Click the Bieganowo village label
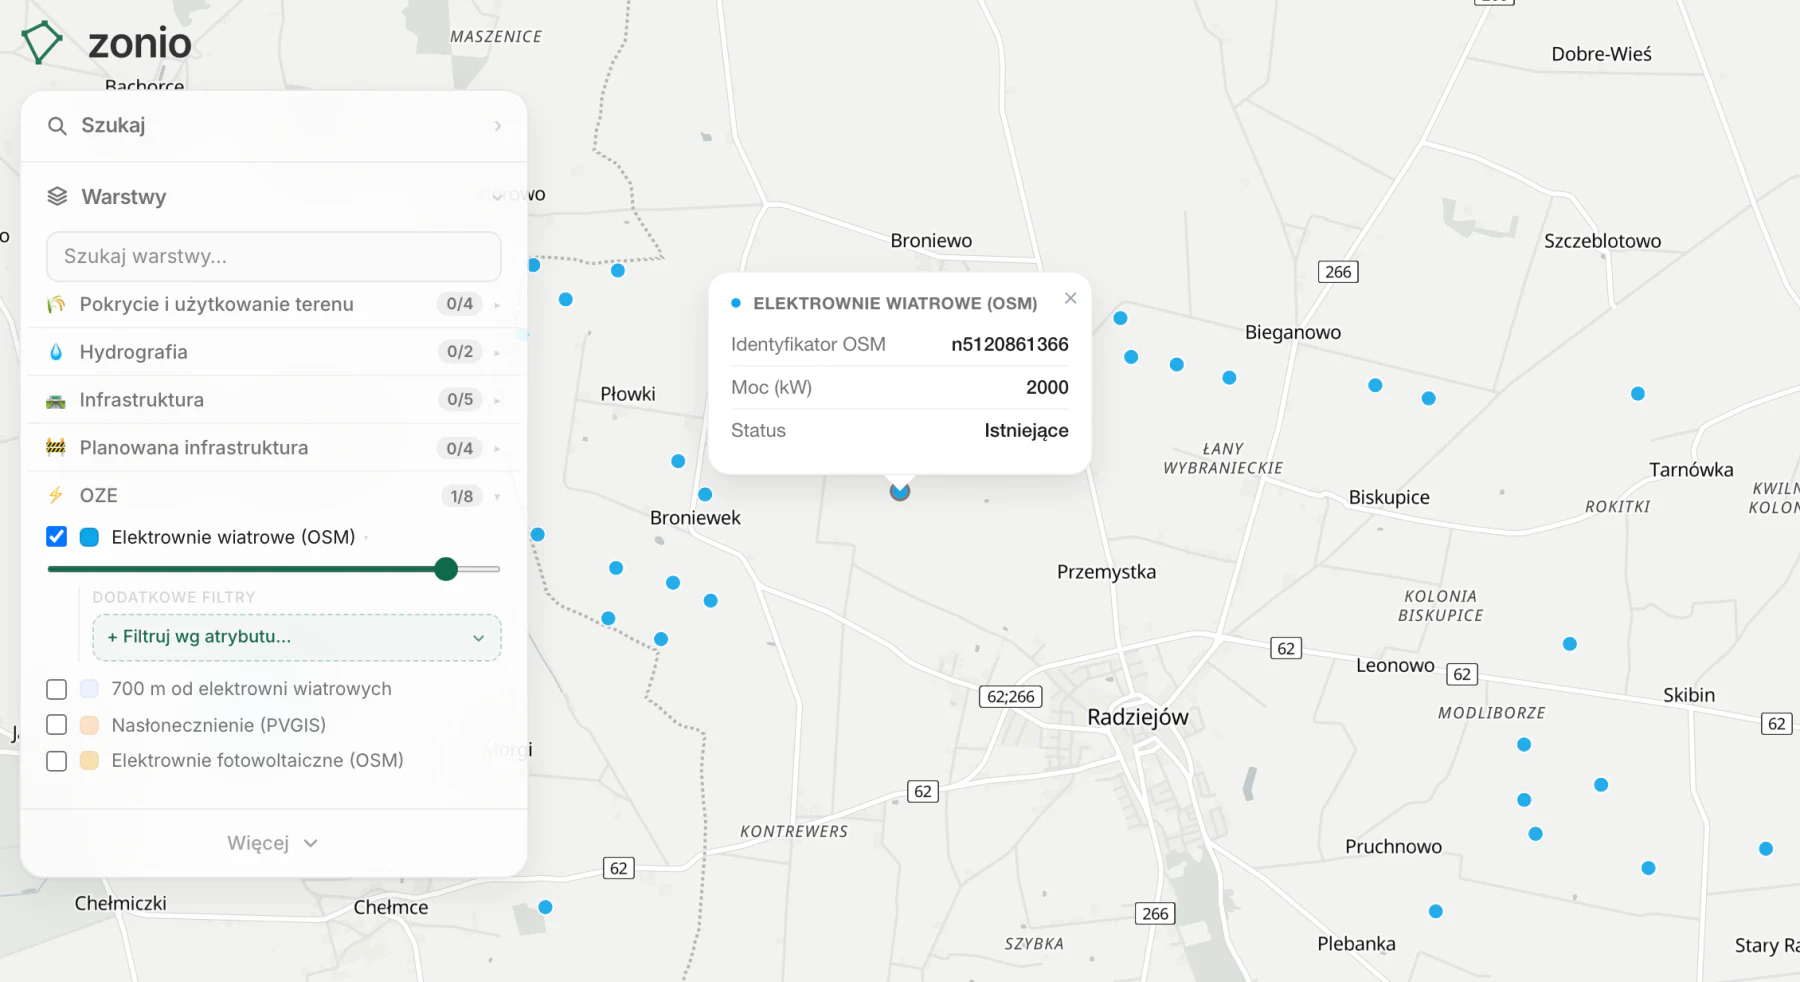This screenshot has height=982, width=1800. [1293, 332]
